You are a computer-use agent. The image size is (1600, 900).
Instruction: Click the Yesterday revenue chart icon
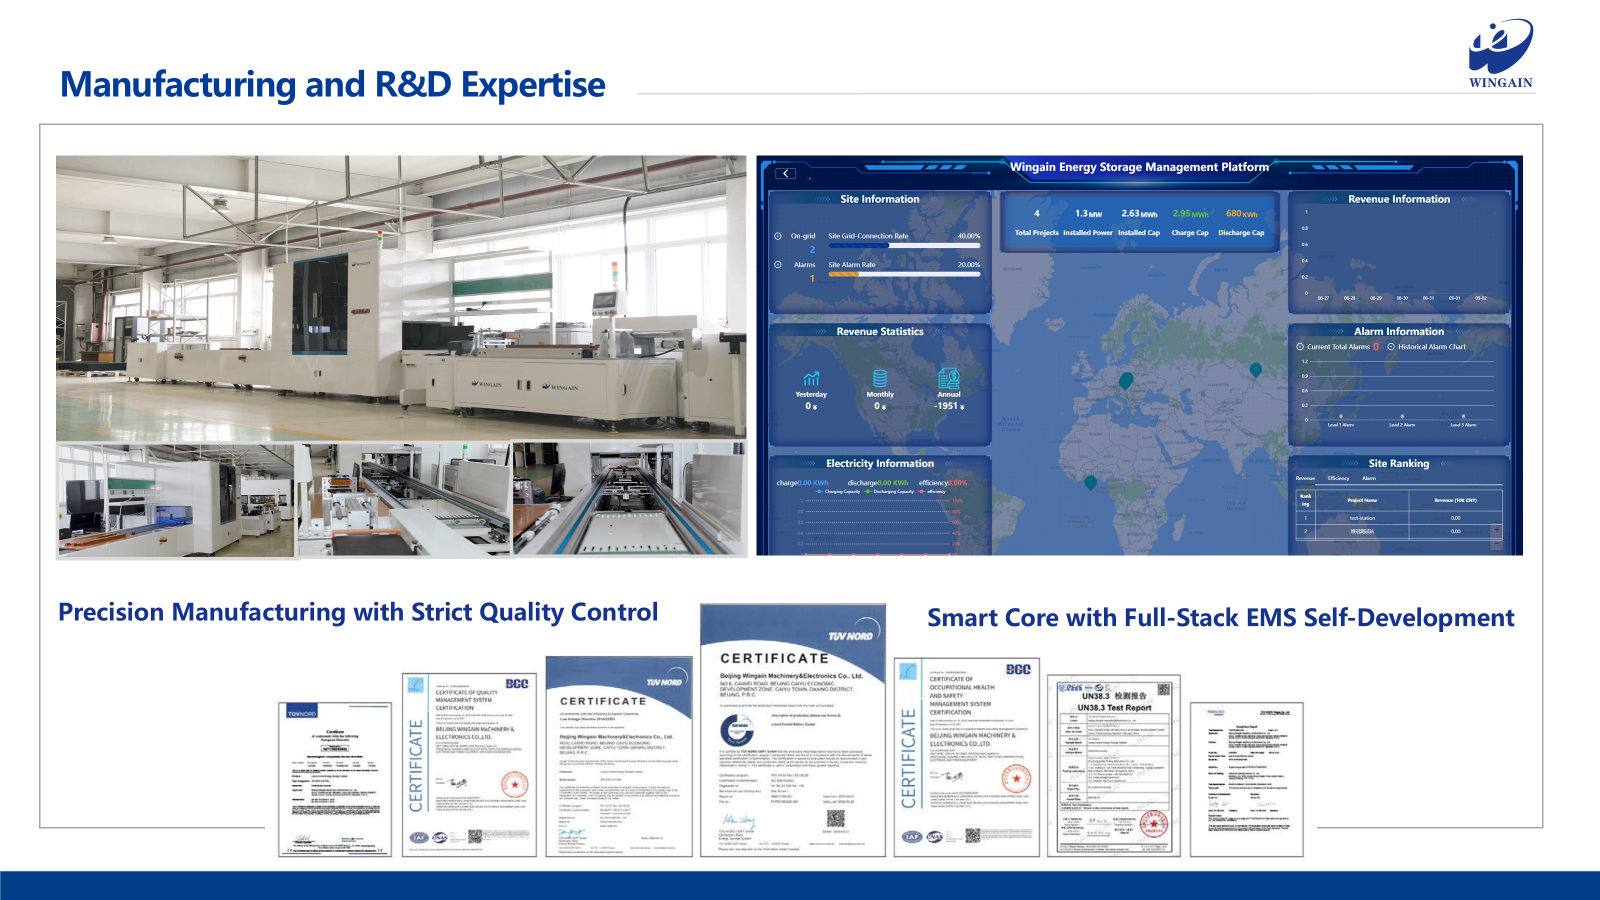pos(811,379)
